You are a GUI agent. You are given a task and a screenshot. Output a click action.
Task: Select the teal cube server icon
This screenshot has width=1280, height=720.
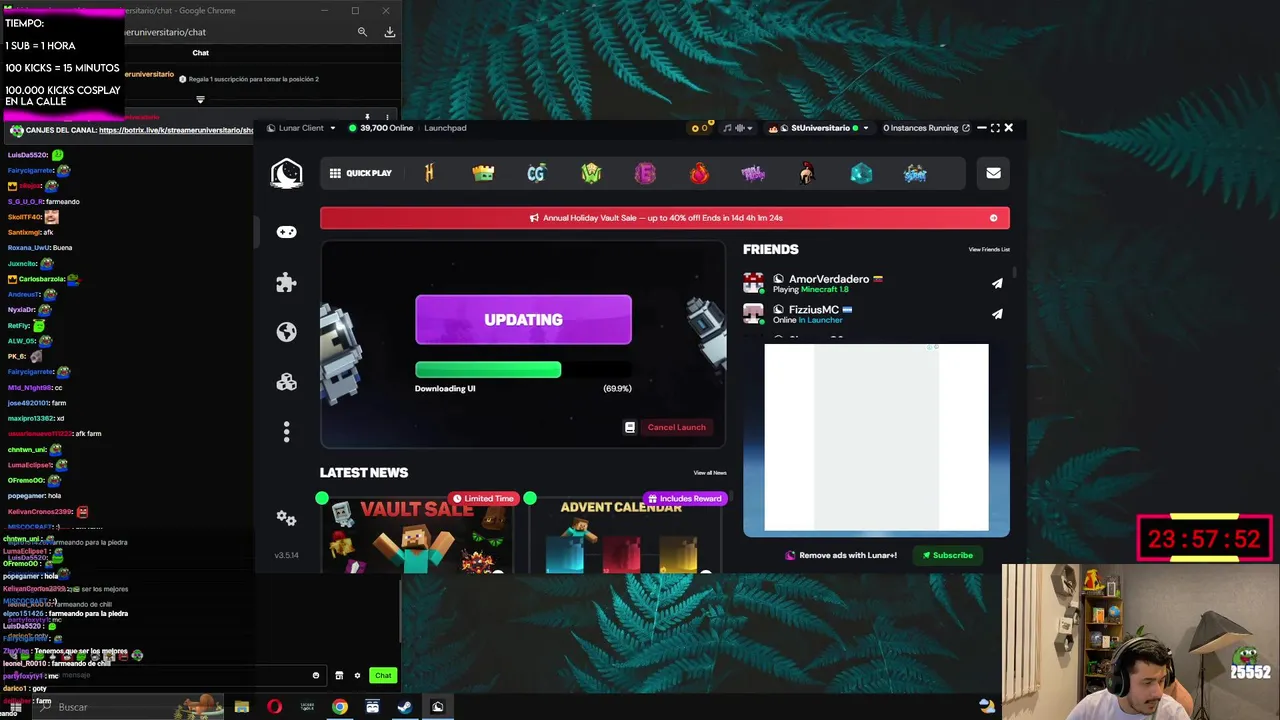point(861,173)
